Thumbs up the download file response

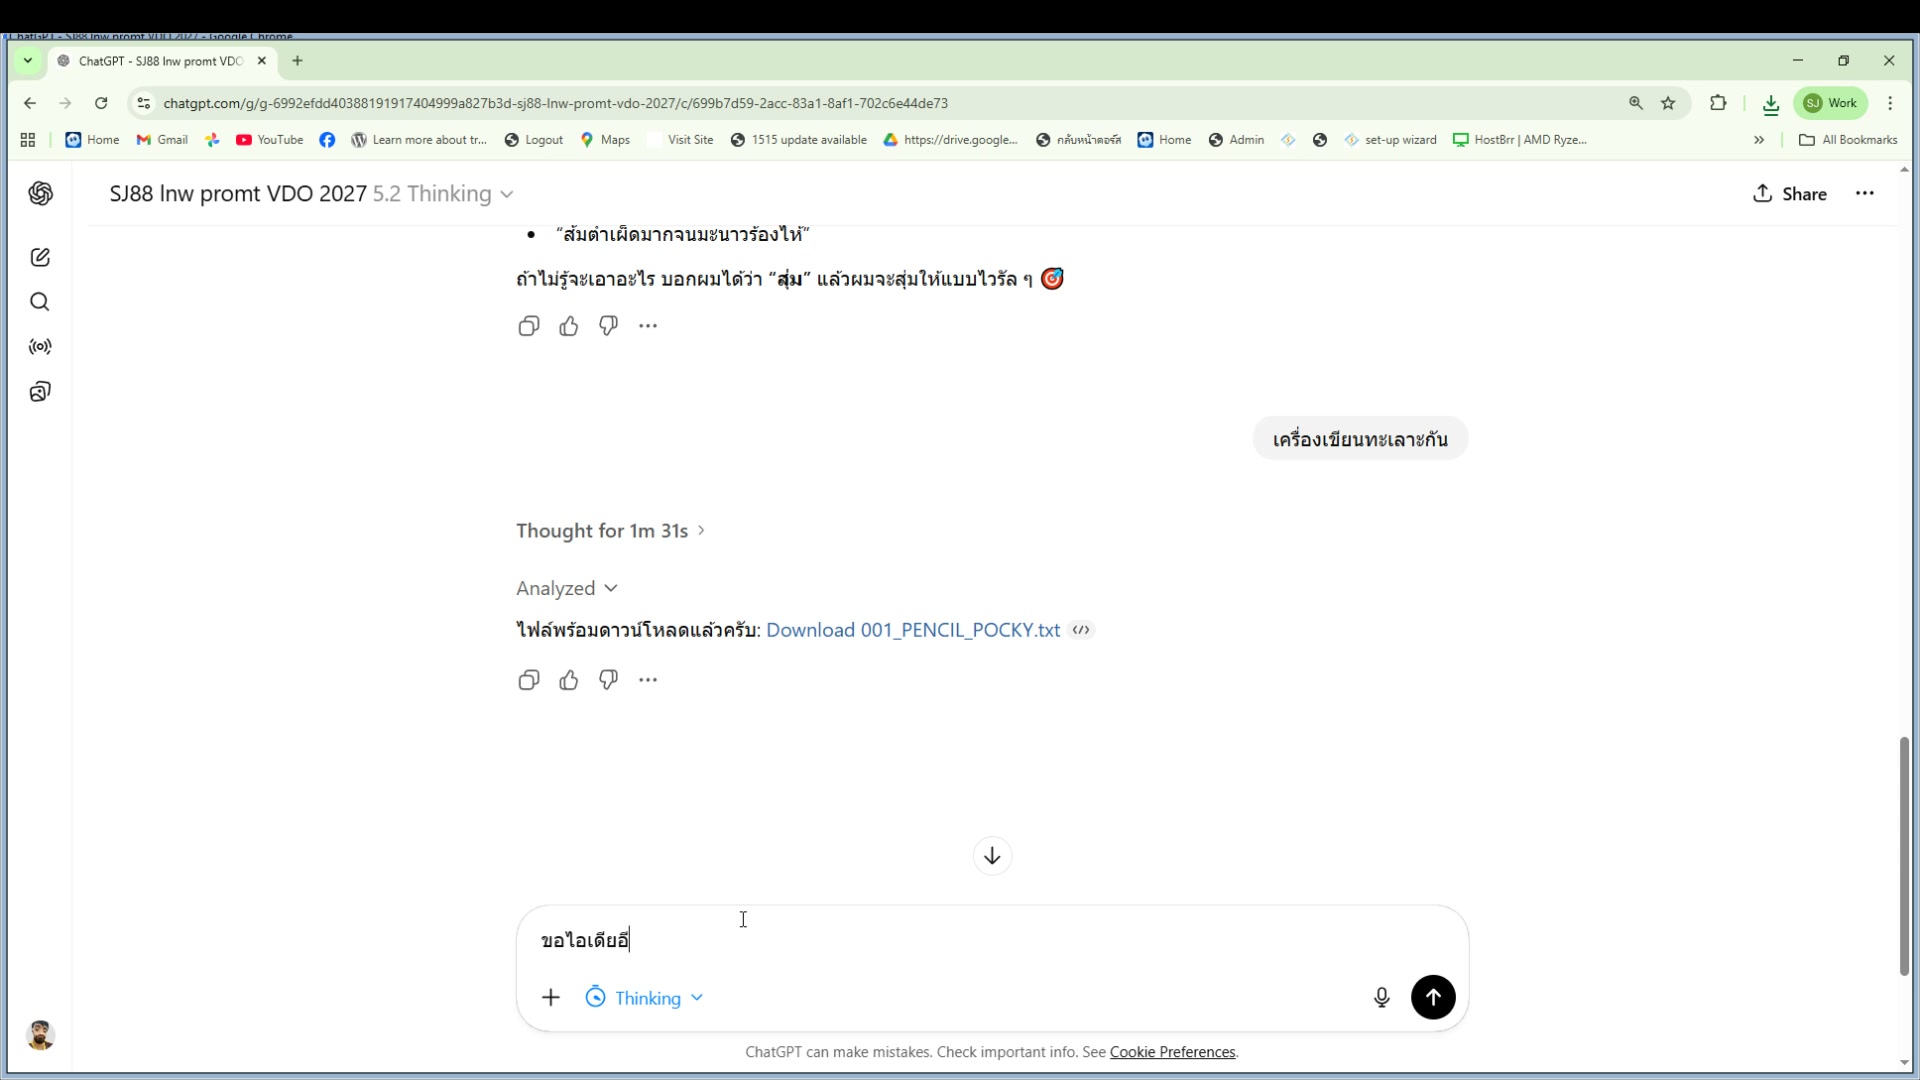tap(569, 680)
